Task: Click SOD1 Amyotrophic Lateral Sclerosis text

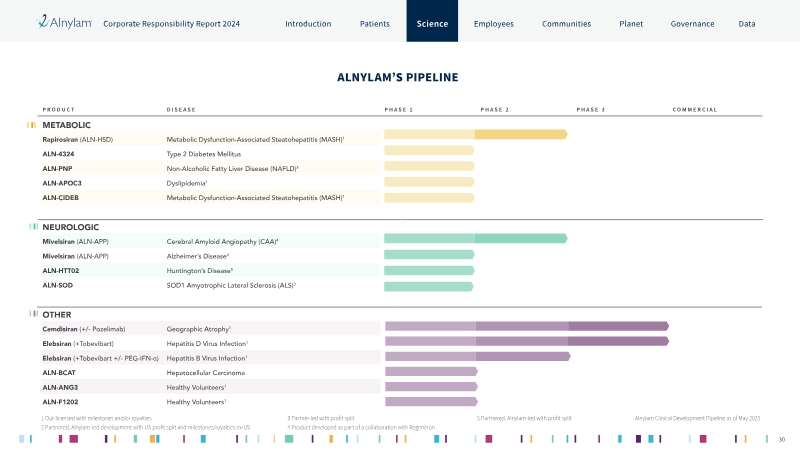Action: [x=231, y=285]
